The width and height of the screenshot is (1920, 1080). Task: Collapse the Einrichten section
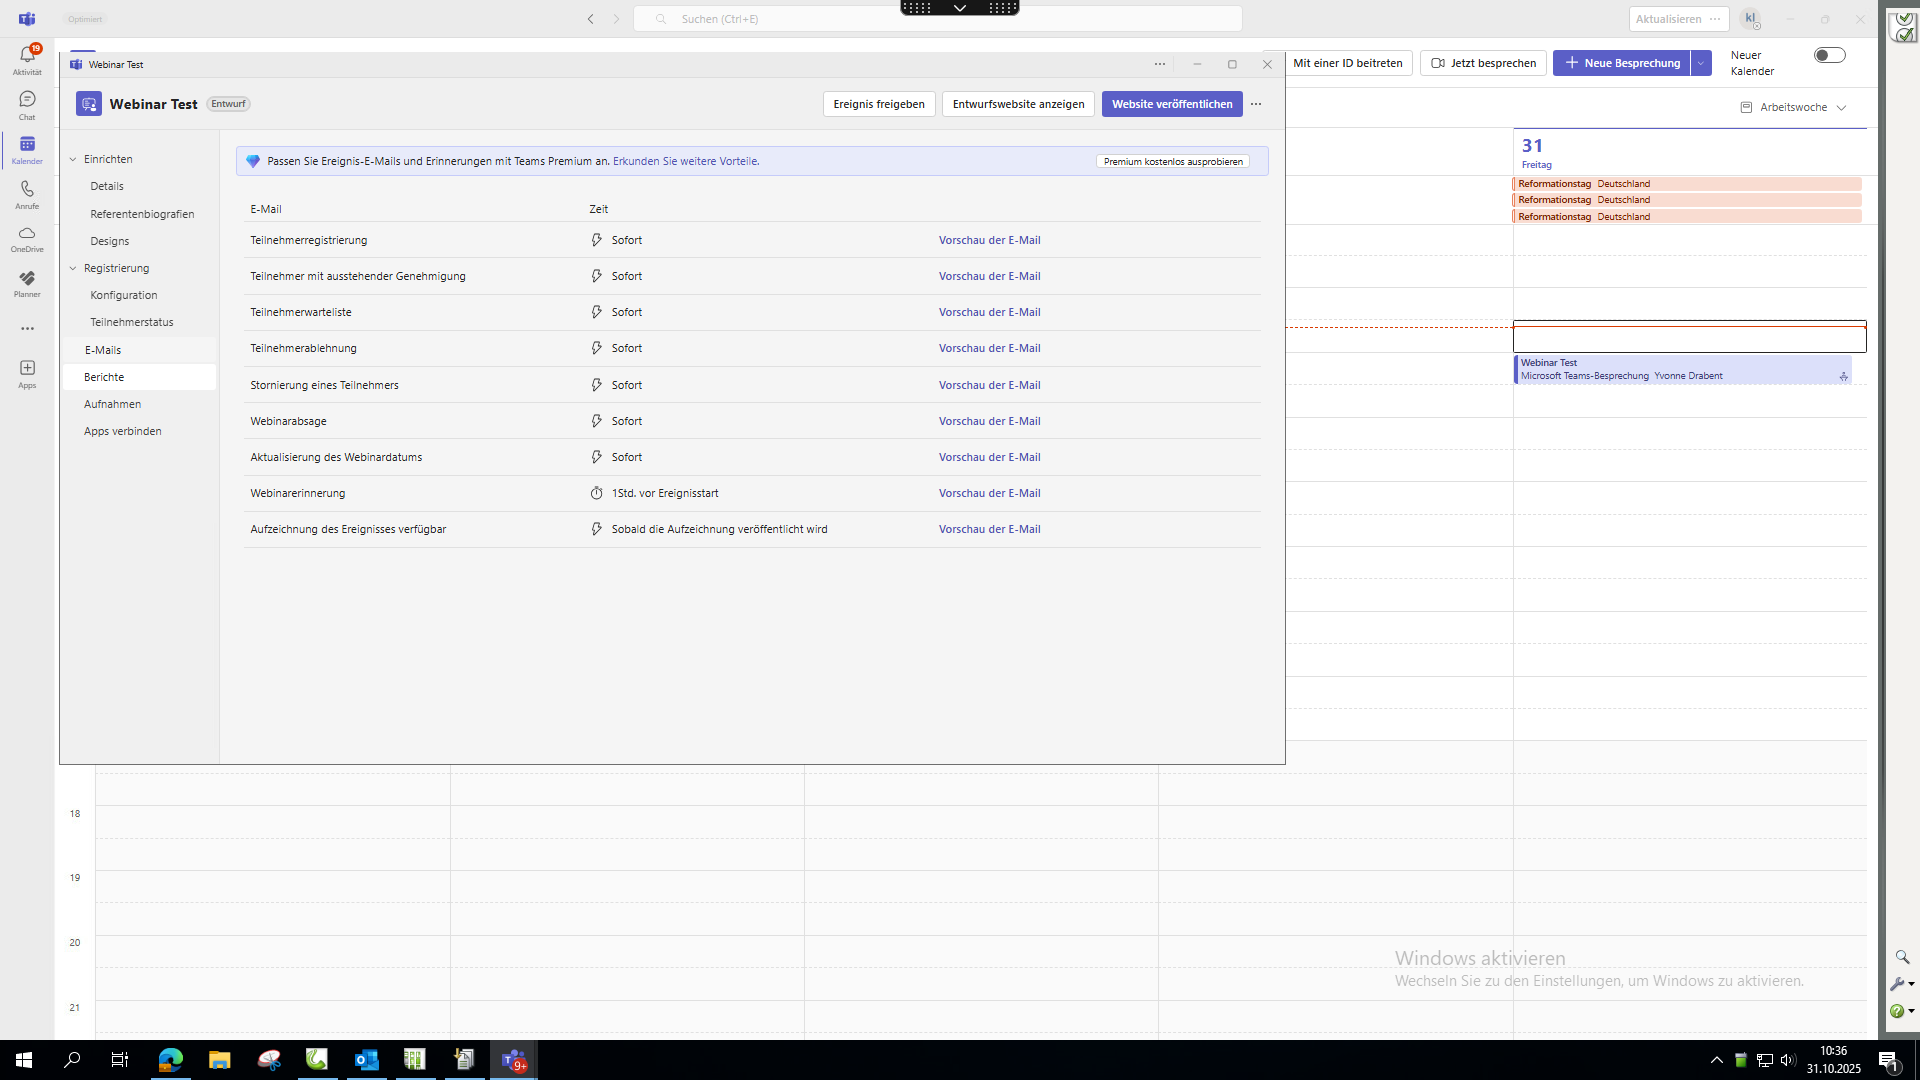tap(73, 159)
